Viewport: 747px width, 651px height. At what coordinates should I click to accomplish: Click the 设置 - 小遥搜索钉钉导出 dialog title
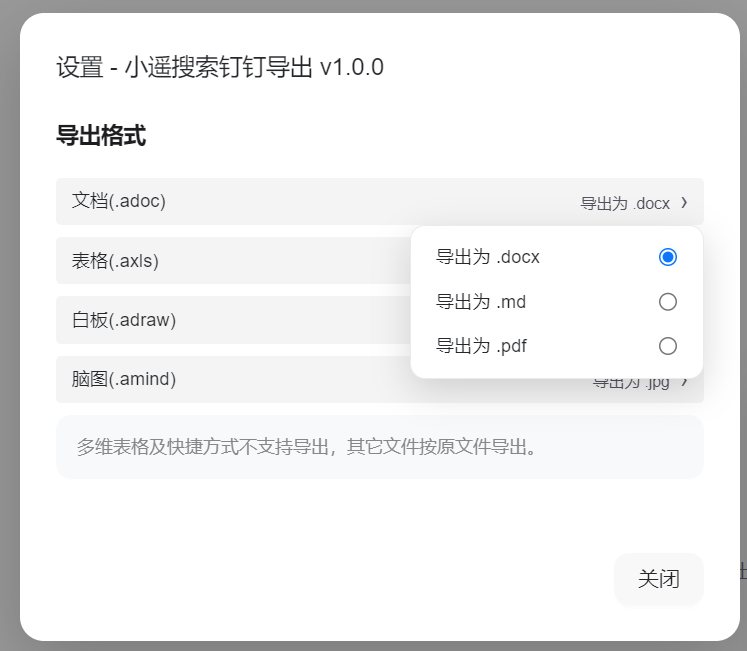click(x=220, y=68)
